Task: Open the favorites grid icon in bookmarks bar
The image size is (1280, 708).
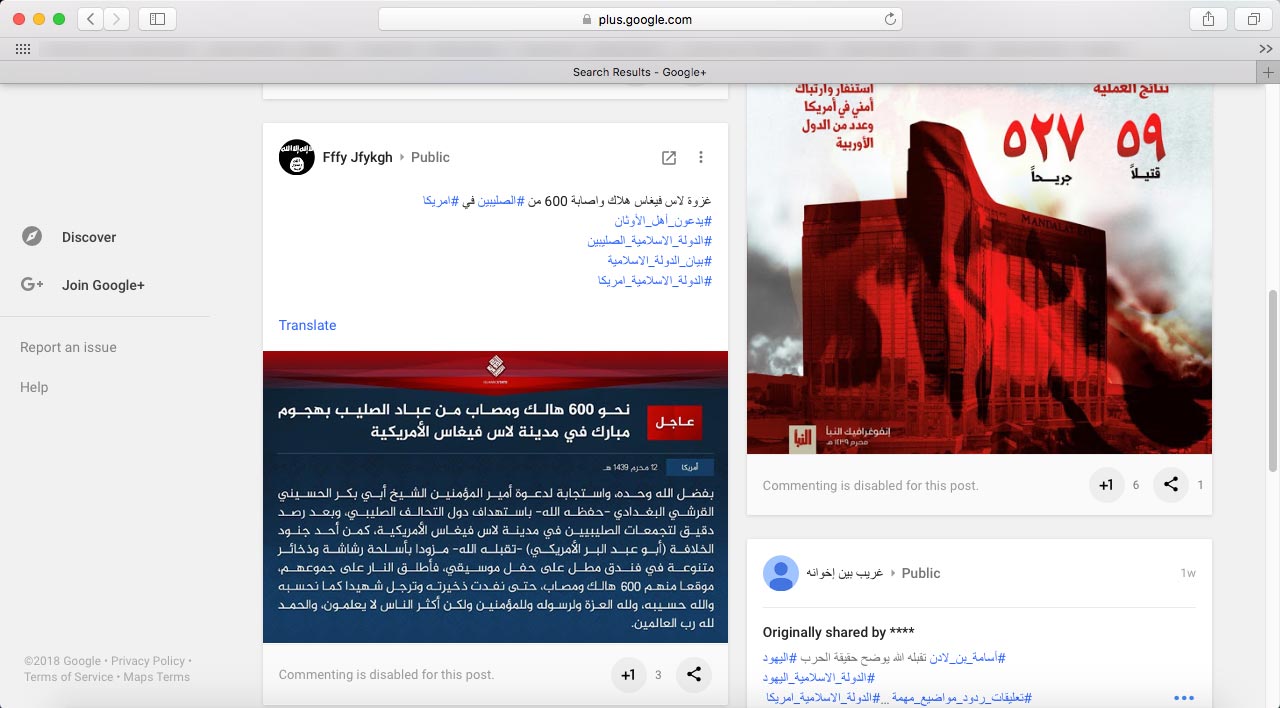Action: 22,49
